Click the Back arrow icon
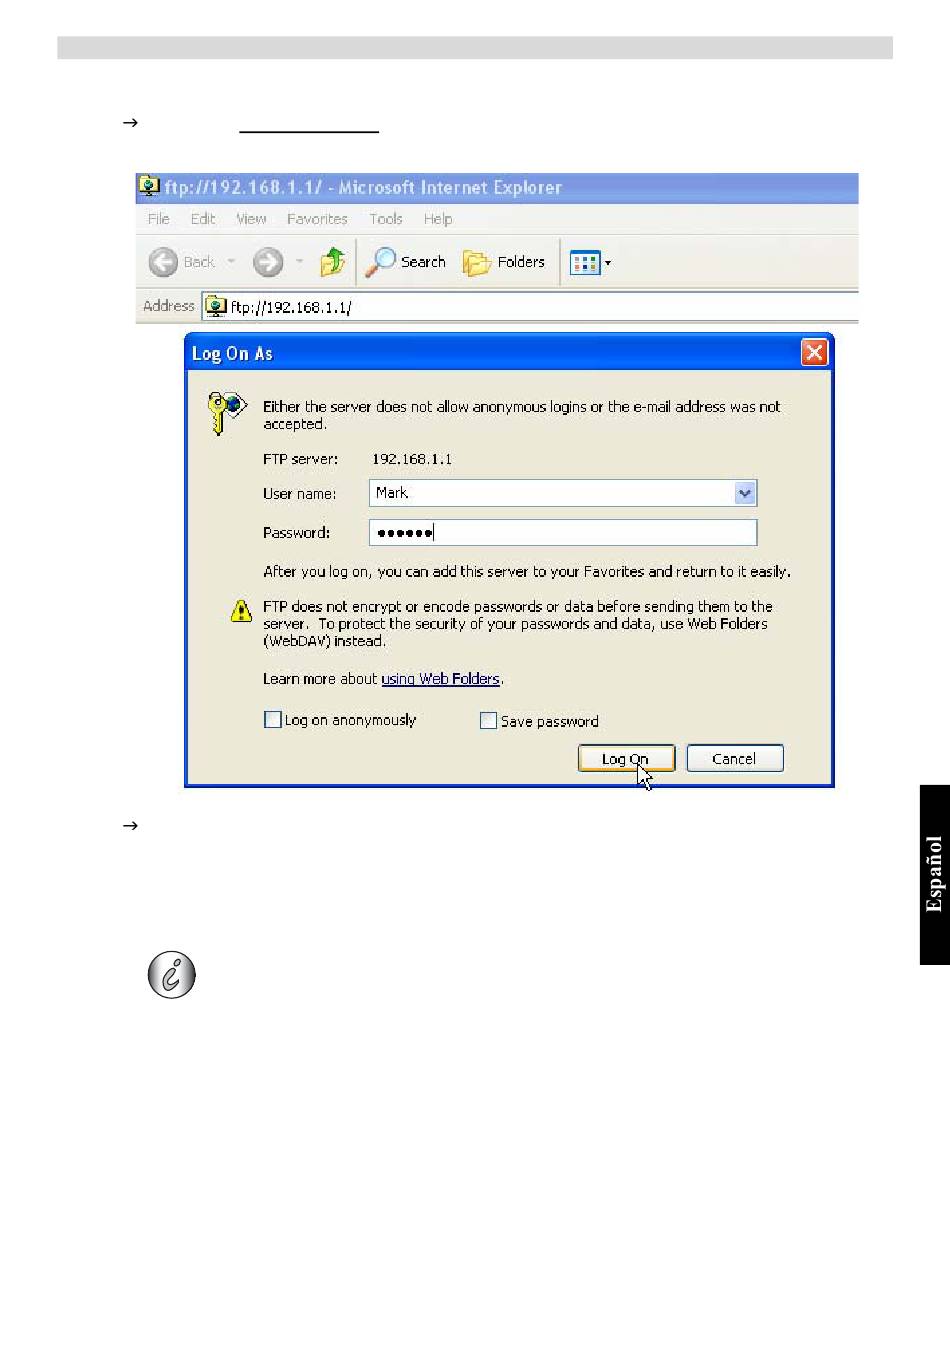 pos(163,262)
